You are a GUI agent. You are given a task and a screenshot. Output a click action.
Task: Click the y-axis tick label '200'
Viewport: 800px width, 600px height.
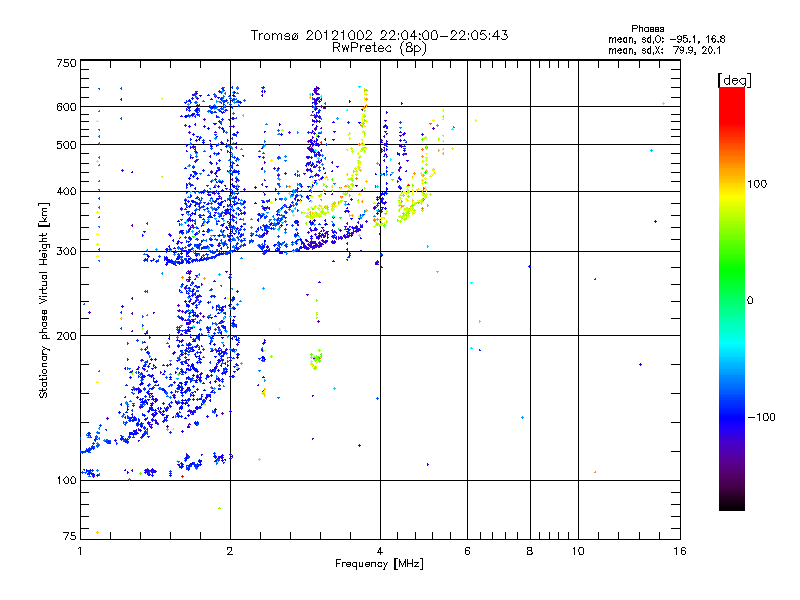[x=66, y=336]
